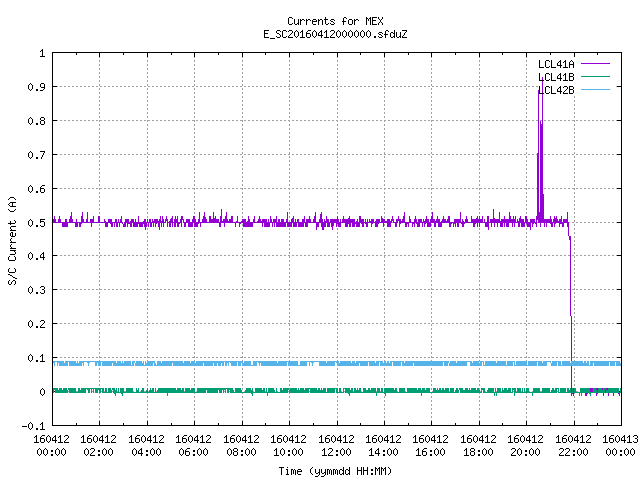This screenshot has width=640, height=480.
Task: Click the x-axis tick 160412 16:00
Action: pos(431,445)
